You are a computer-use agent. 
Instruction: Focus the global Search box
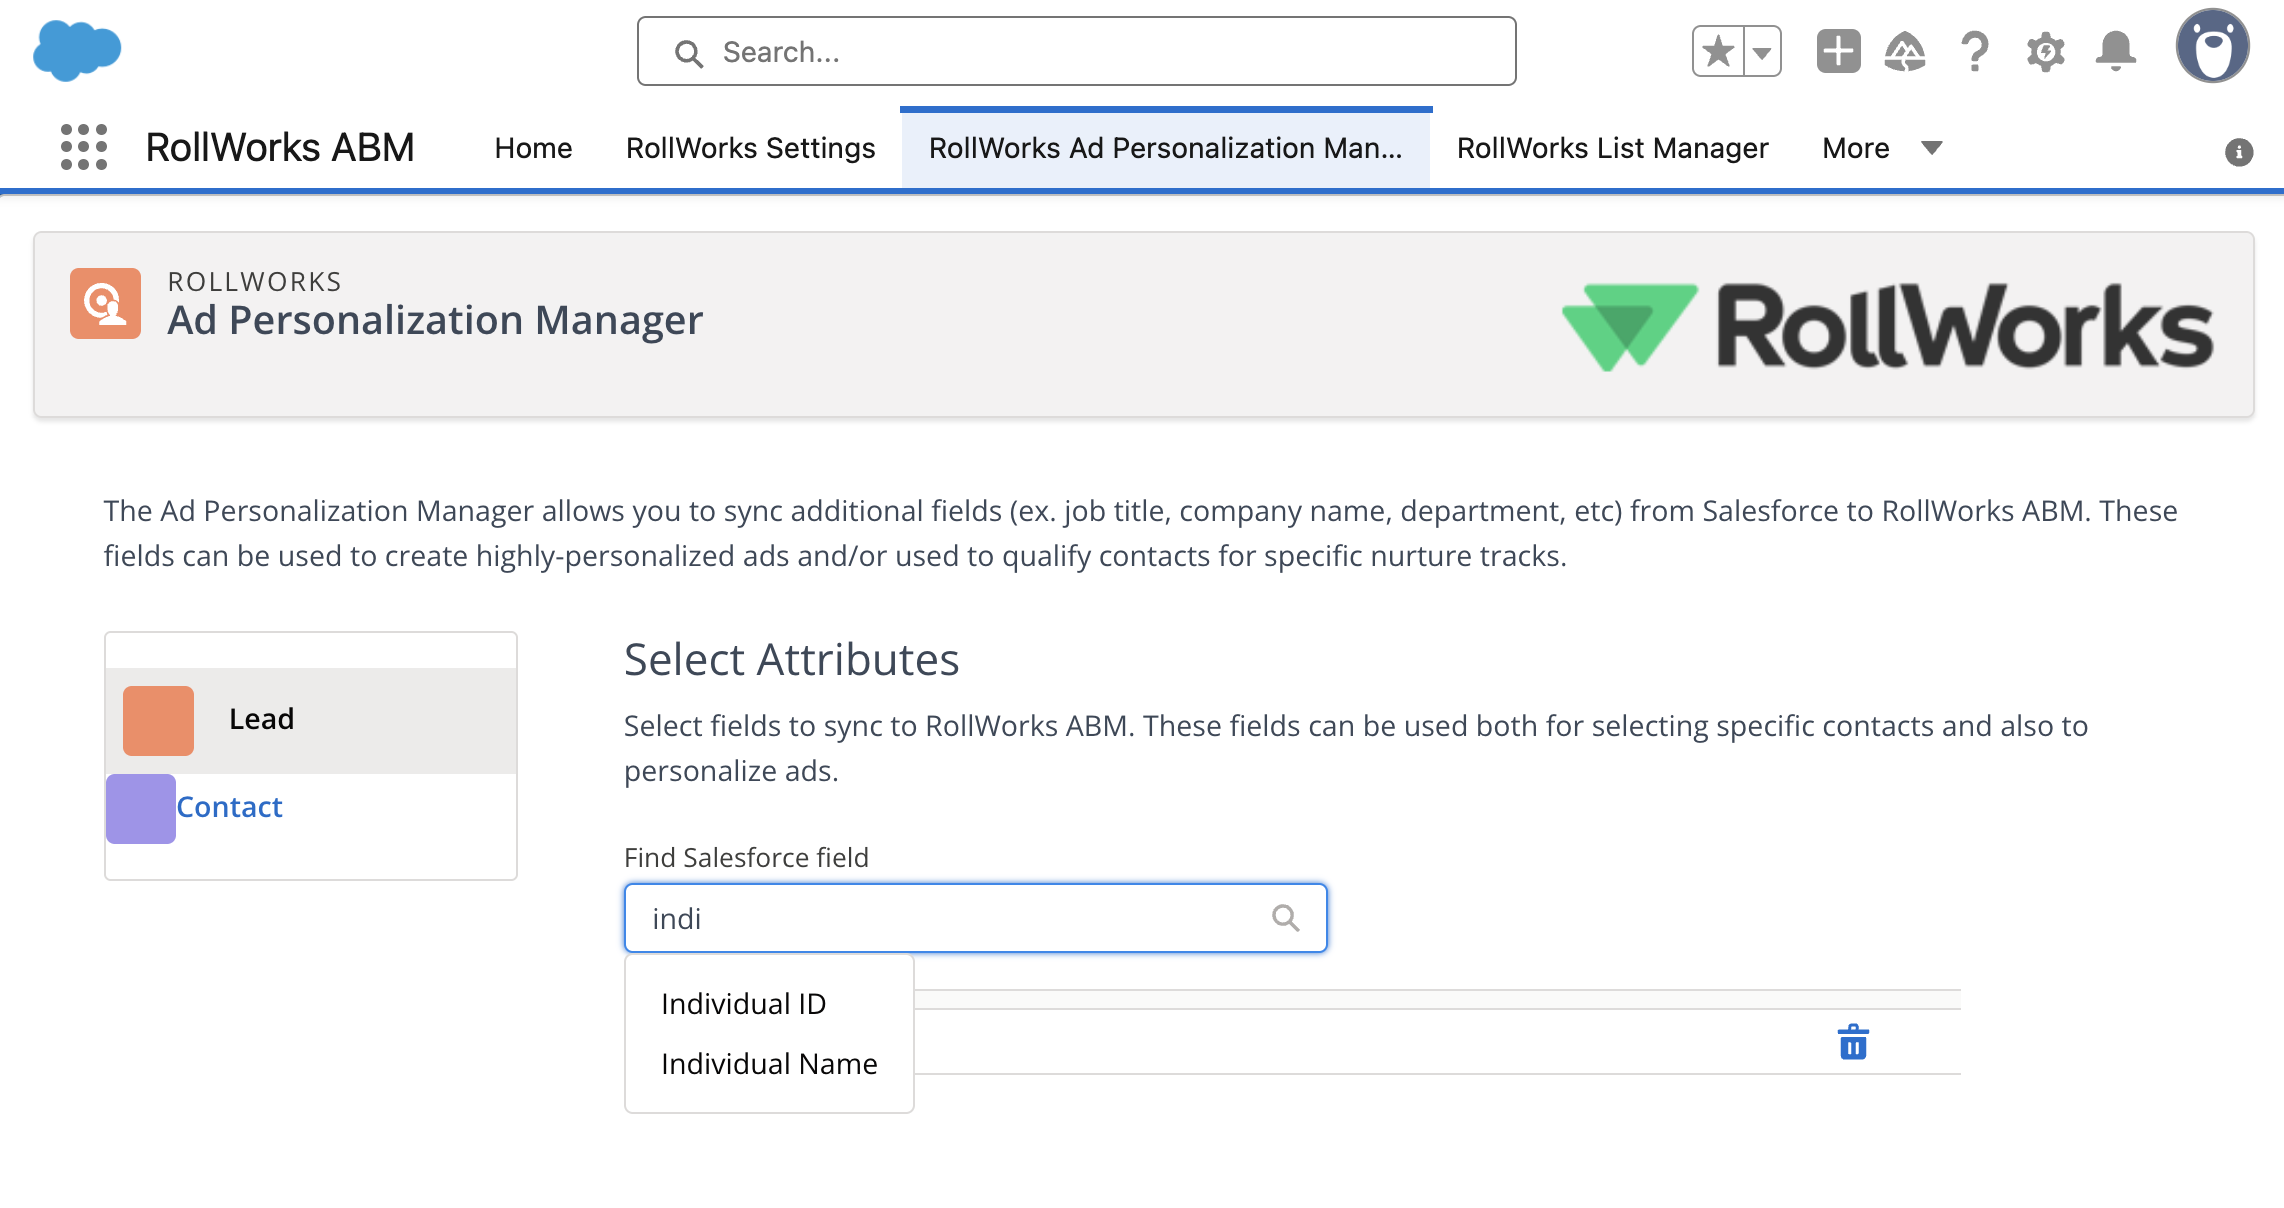pyautogui.click(x=1076, y=51)
